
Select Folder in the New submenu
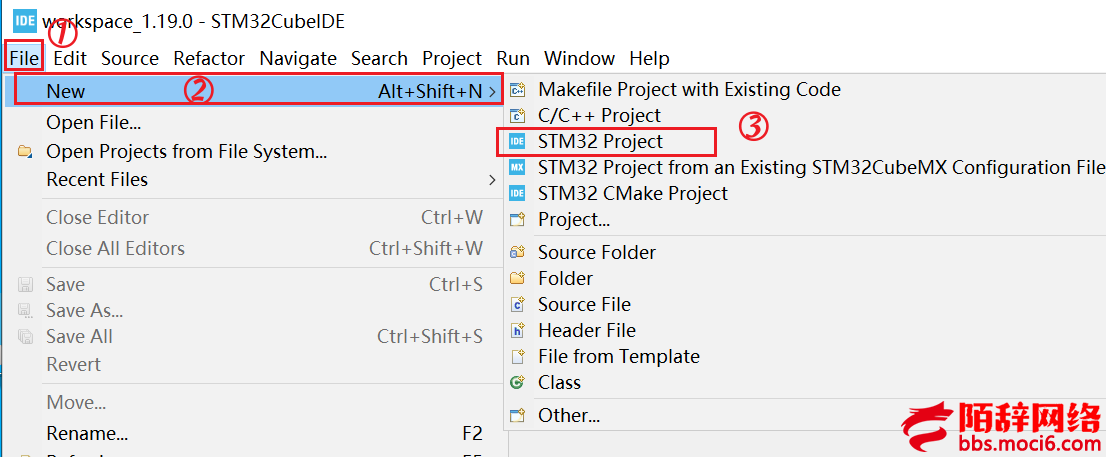(565, 279)
